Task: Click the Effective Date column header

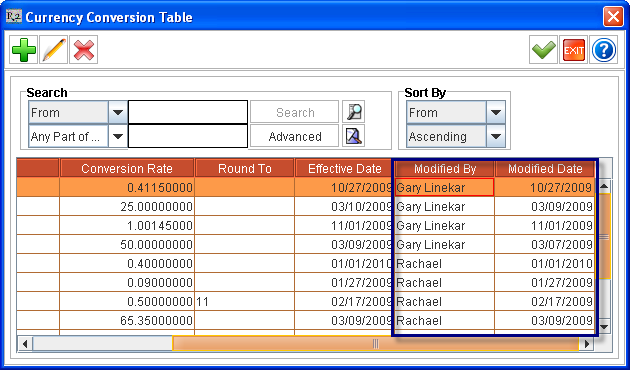Action: (344, 168)
